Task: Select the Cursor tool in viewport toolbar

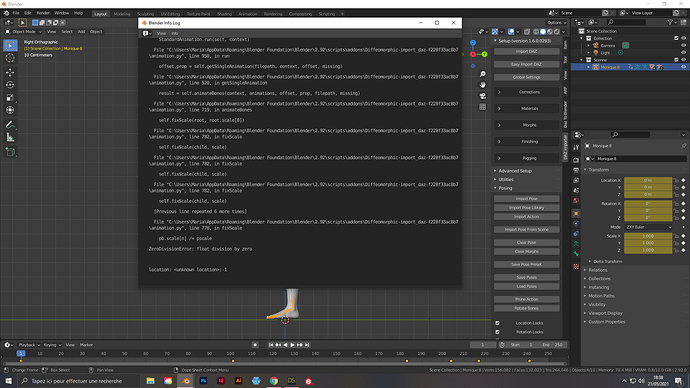Action: pos(10,58)
